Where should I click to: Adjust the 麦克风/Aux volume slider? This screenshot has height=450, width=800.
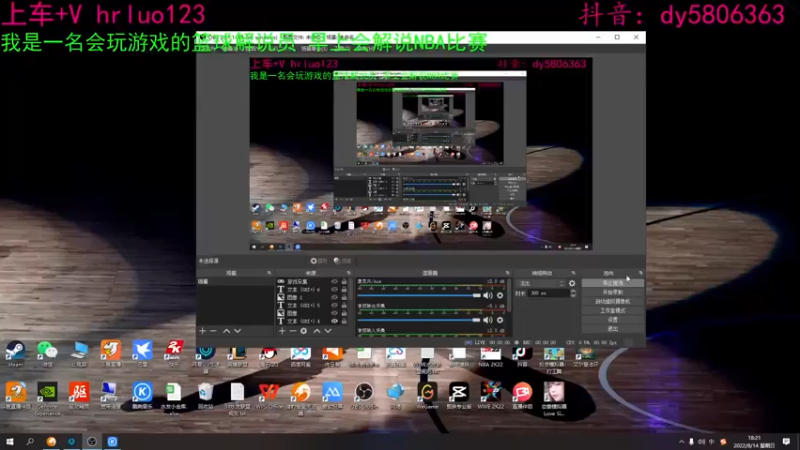coord(419,295)
